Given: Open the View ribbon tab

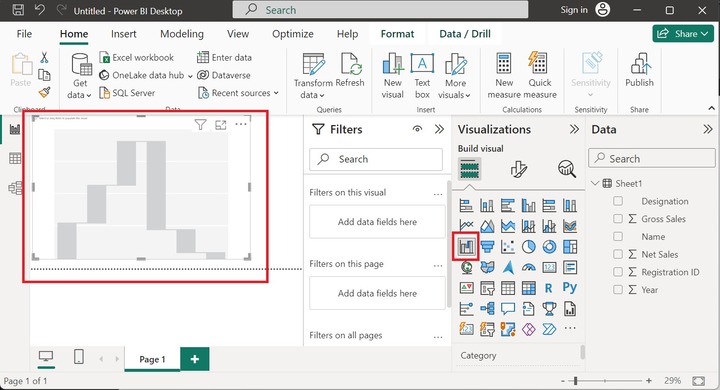Looking at the screenshot, I should pos(238,34).
